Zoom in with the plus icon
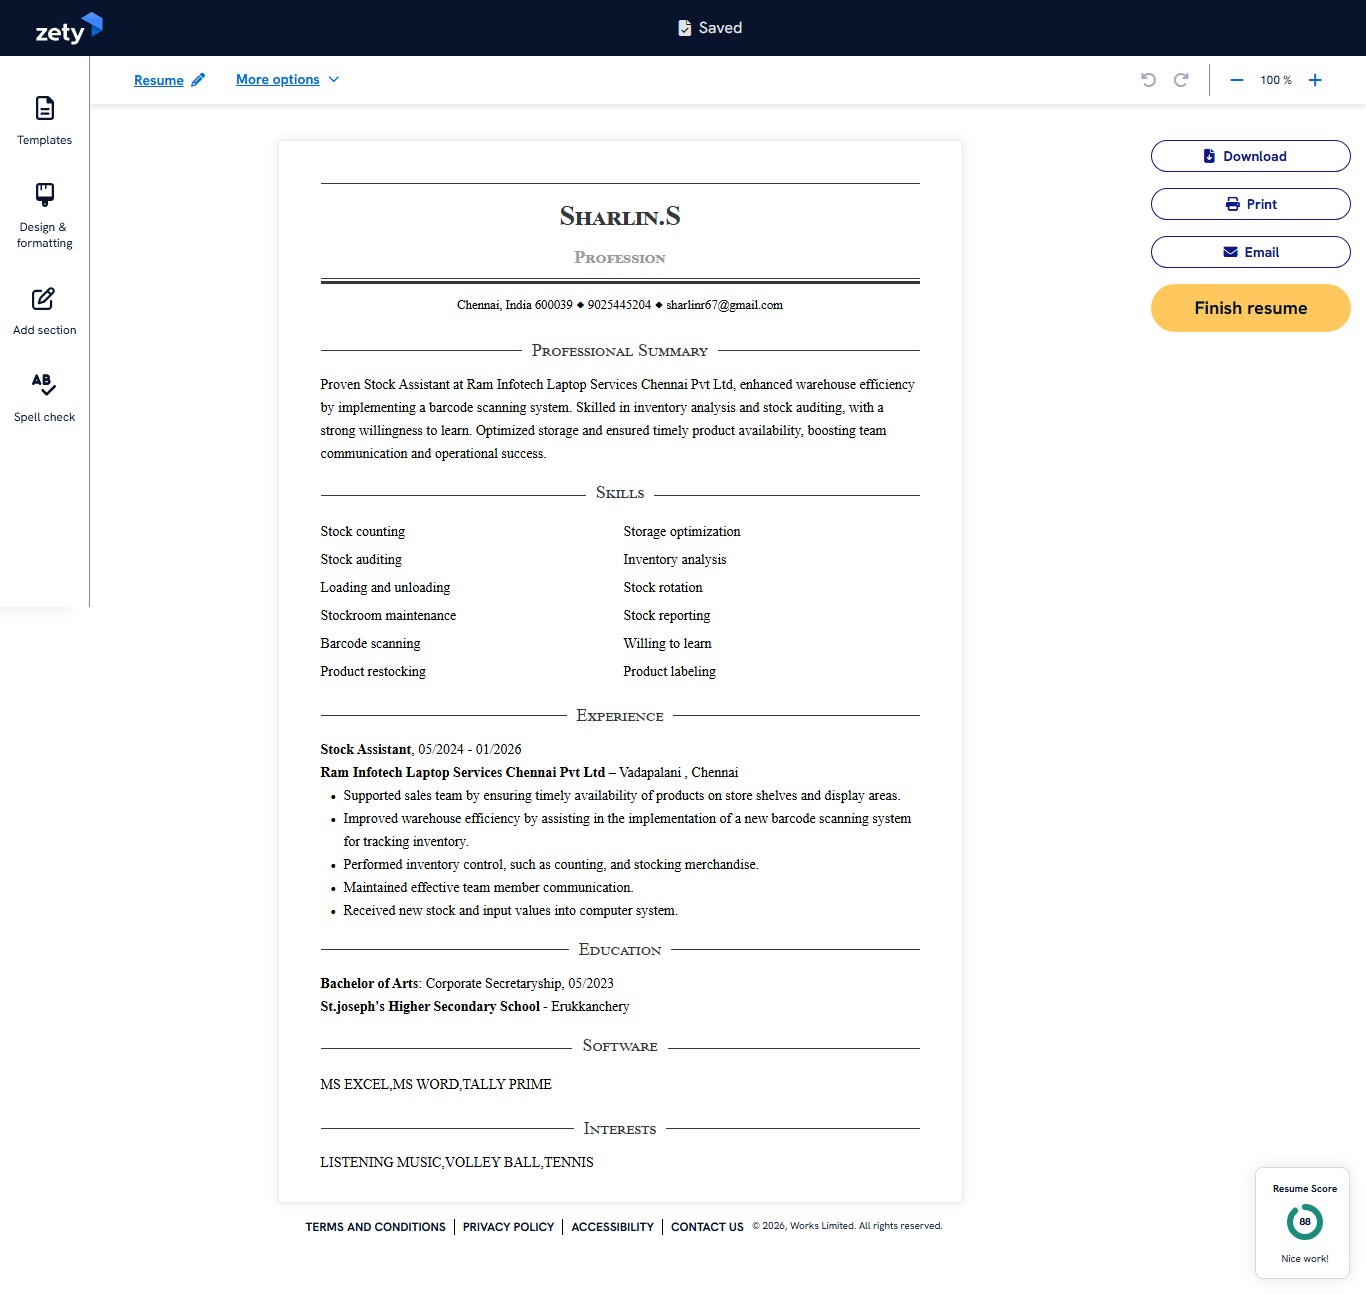1366x1295 pixels. pyautogui.click(x=1315, y=80)
